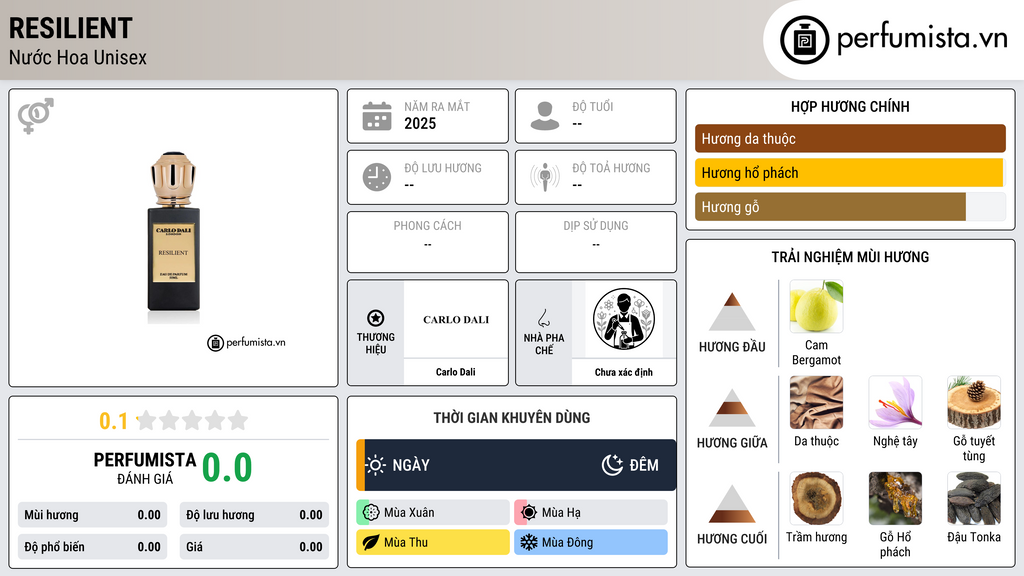Viewport: 1024px width, 576px height.
Task: Click the sun icon for Mùa Hạ
Action: pyautogui.click(x=529, y=513)
